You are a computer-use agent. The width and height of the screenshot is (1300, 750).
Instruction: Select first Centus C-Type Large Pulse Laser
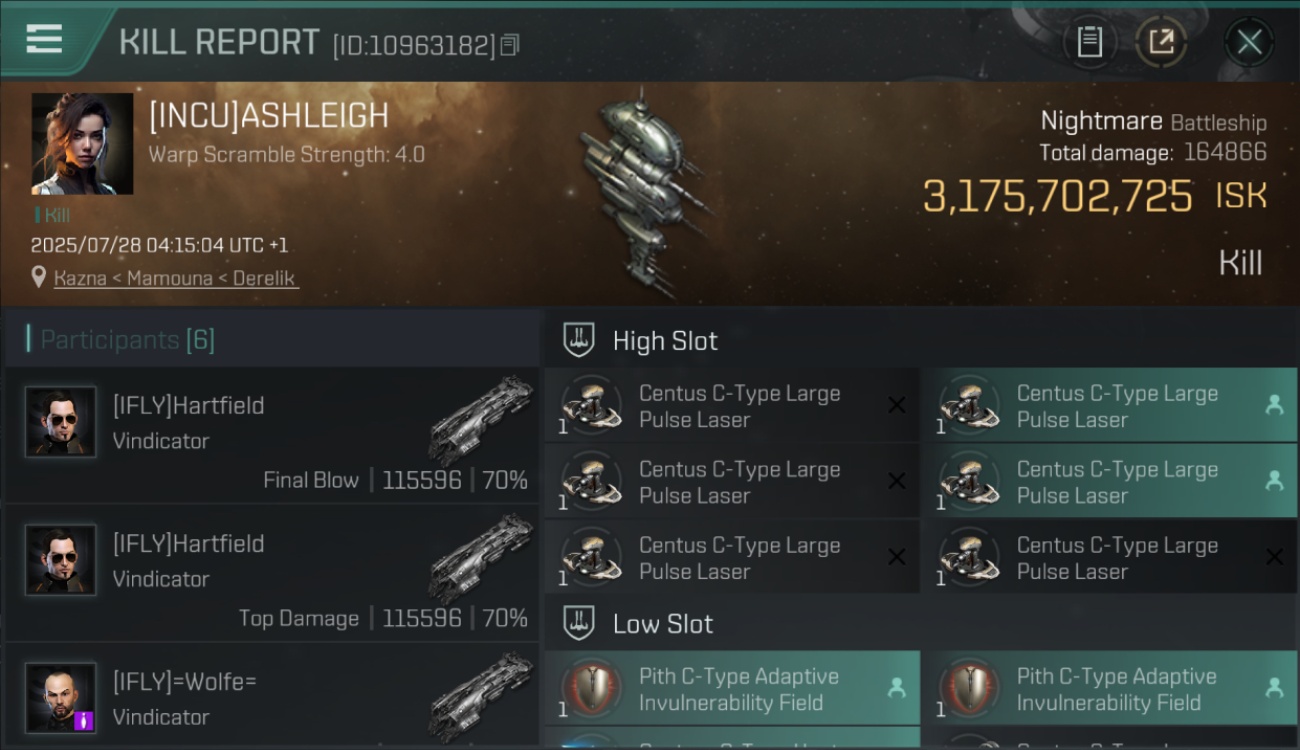point(732,407)
